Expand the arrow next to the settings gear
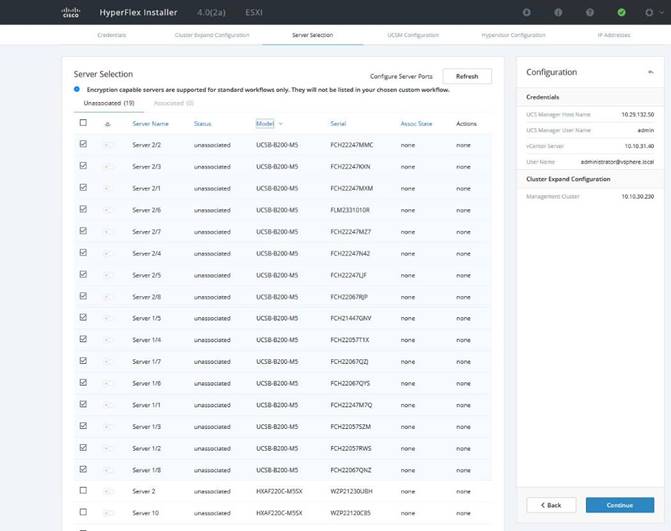 point(662,12)
